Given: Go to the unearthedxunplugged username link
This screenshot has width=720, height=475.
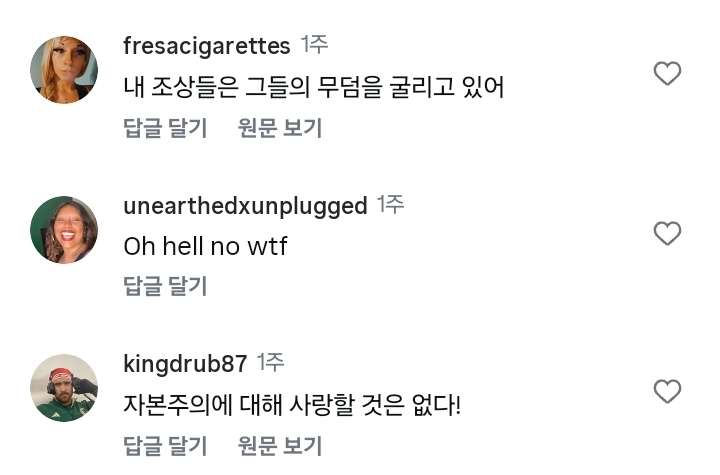Looking at the screenshot, I should click(x=245, y=206).
